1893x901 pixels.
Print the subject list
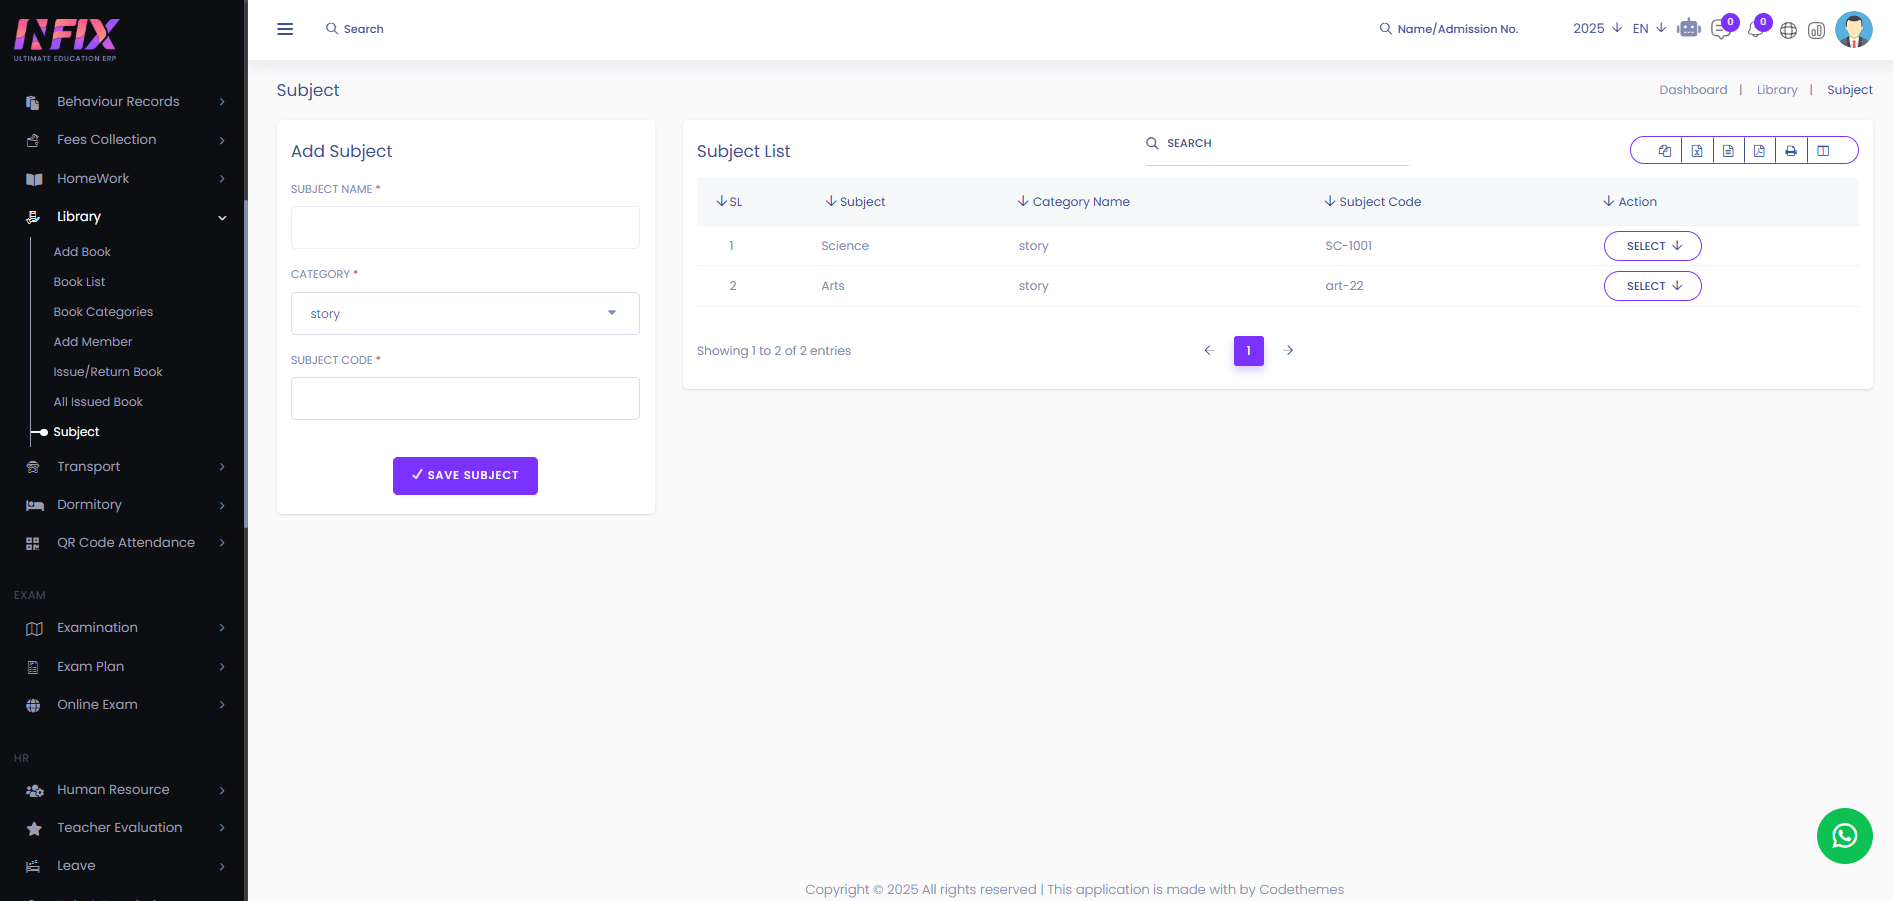click(1791, 150)
